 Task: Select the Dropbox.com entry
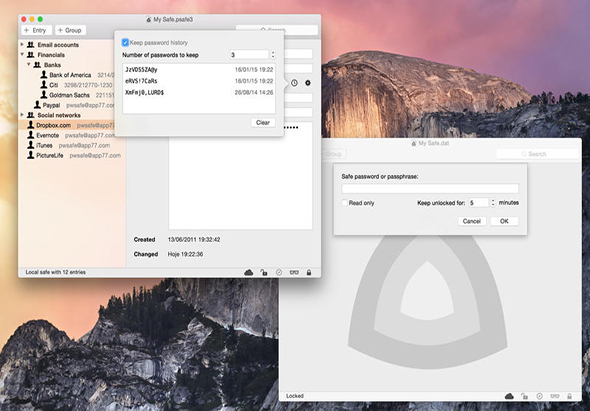coord(71,125)
